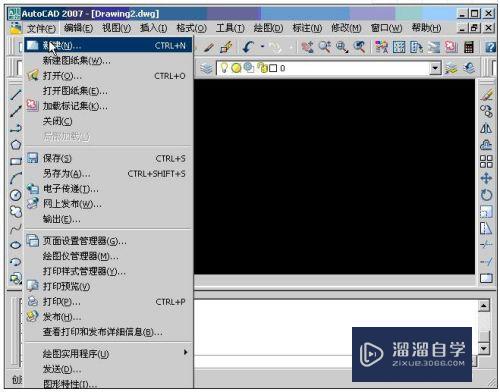Click the Help question mark icon
500x392 pixels.
tap(490, 47)
